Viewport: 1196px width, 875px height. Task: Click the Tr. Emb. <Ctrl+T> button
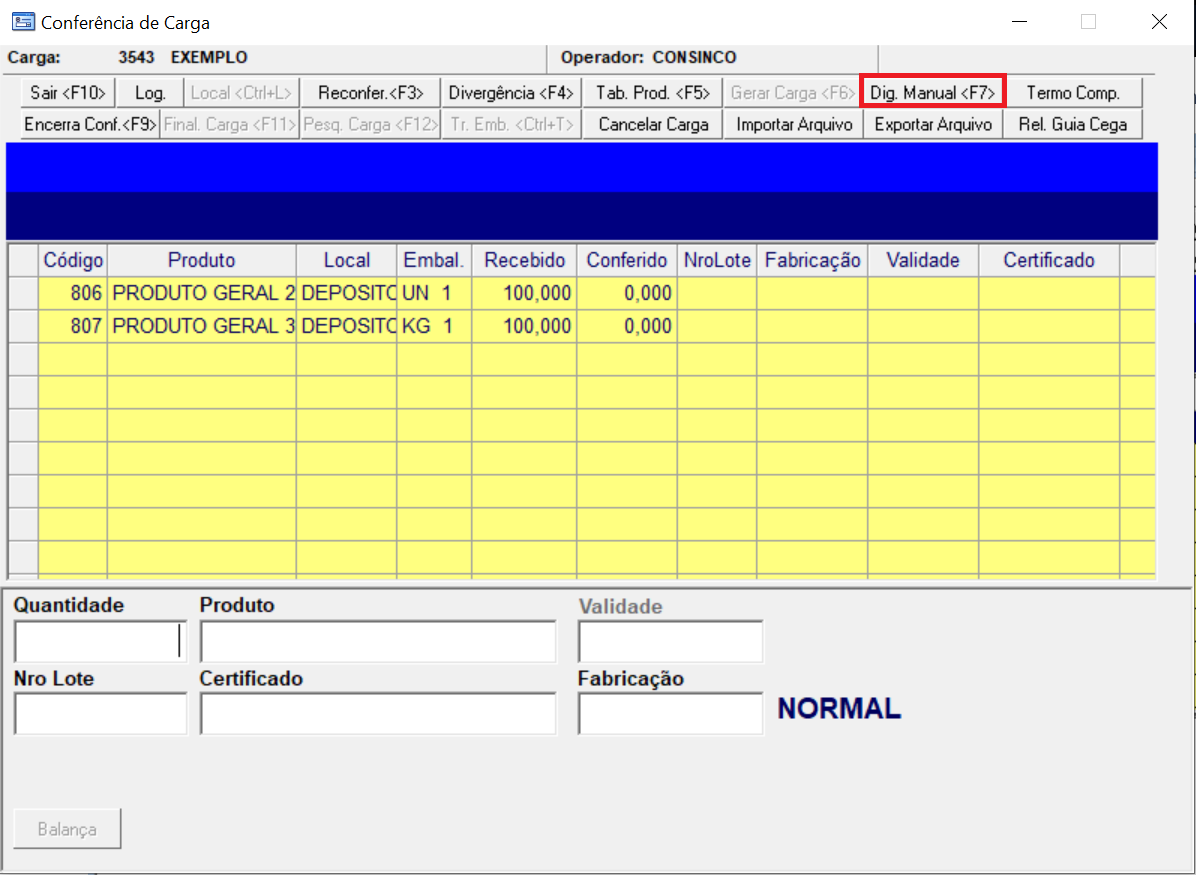511,124
